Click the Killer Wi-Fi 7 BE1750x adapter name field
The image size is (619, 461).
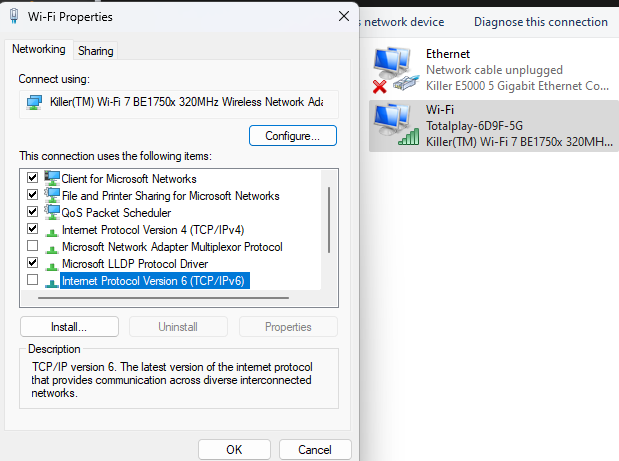[179, 104]
